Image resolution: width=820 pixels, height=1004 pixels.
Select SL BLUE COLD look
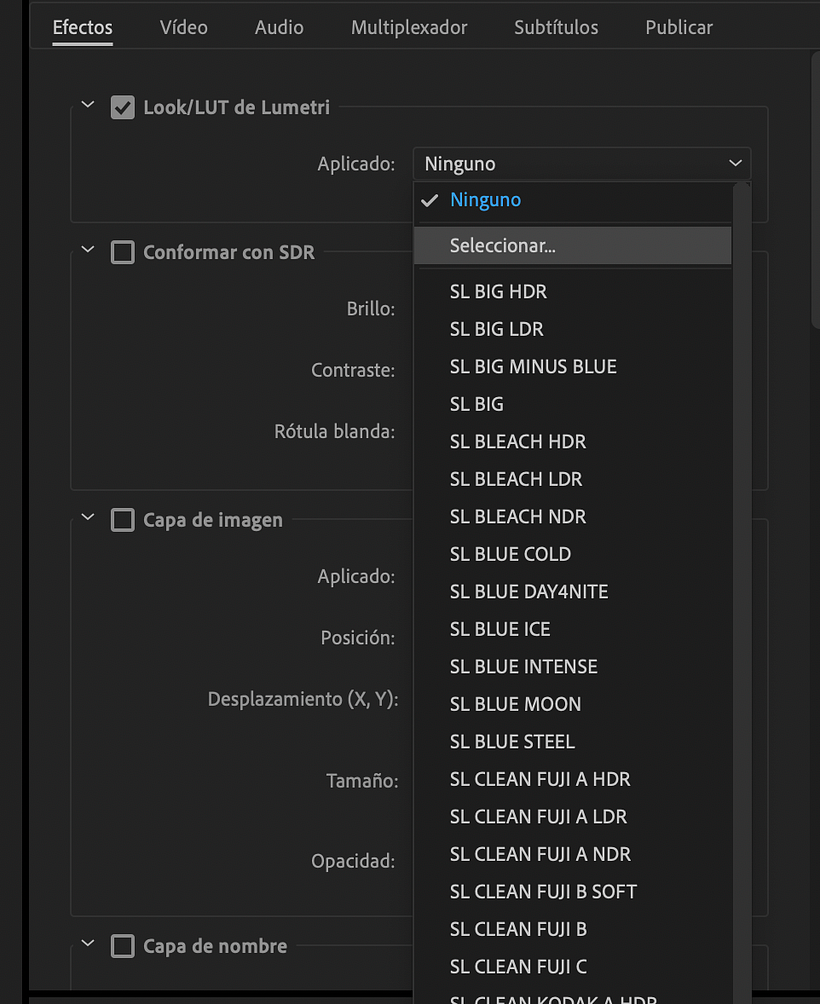[572, 554]
